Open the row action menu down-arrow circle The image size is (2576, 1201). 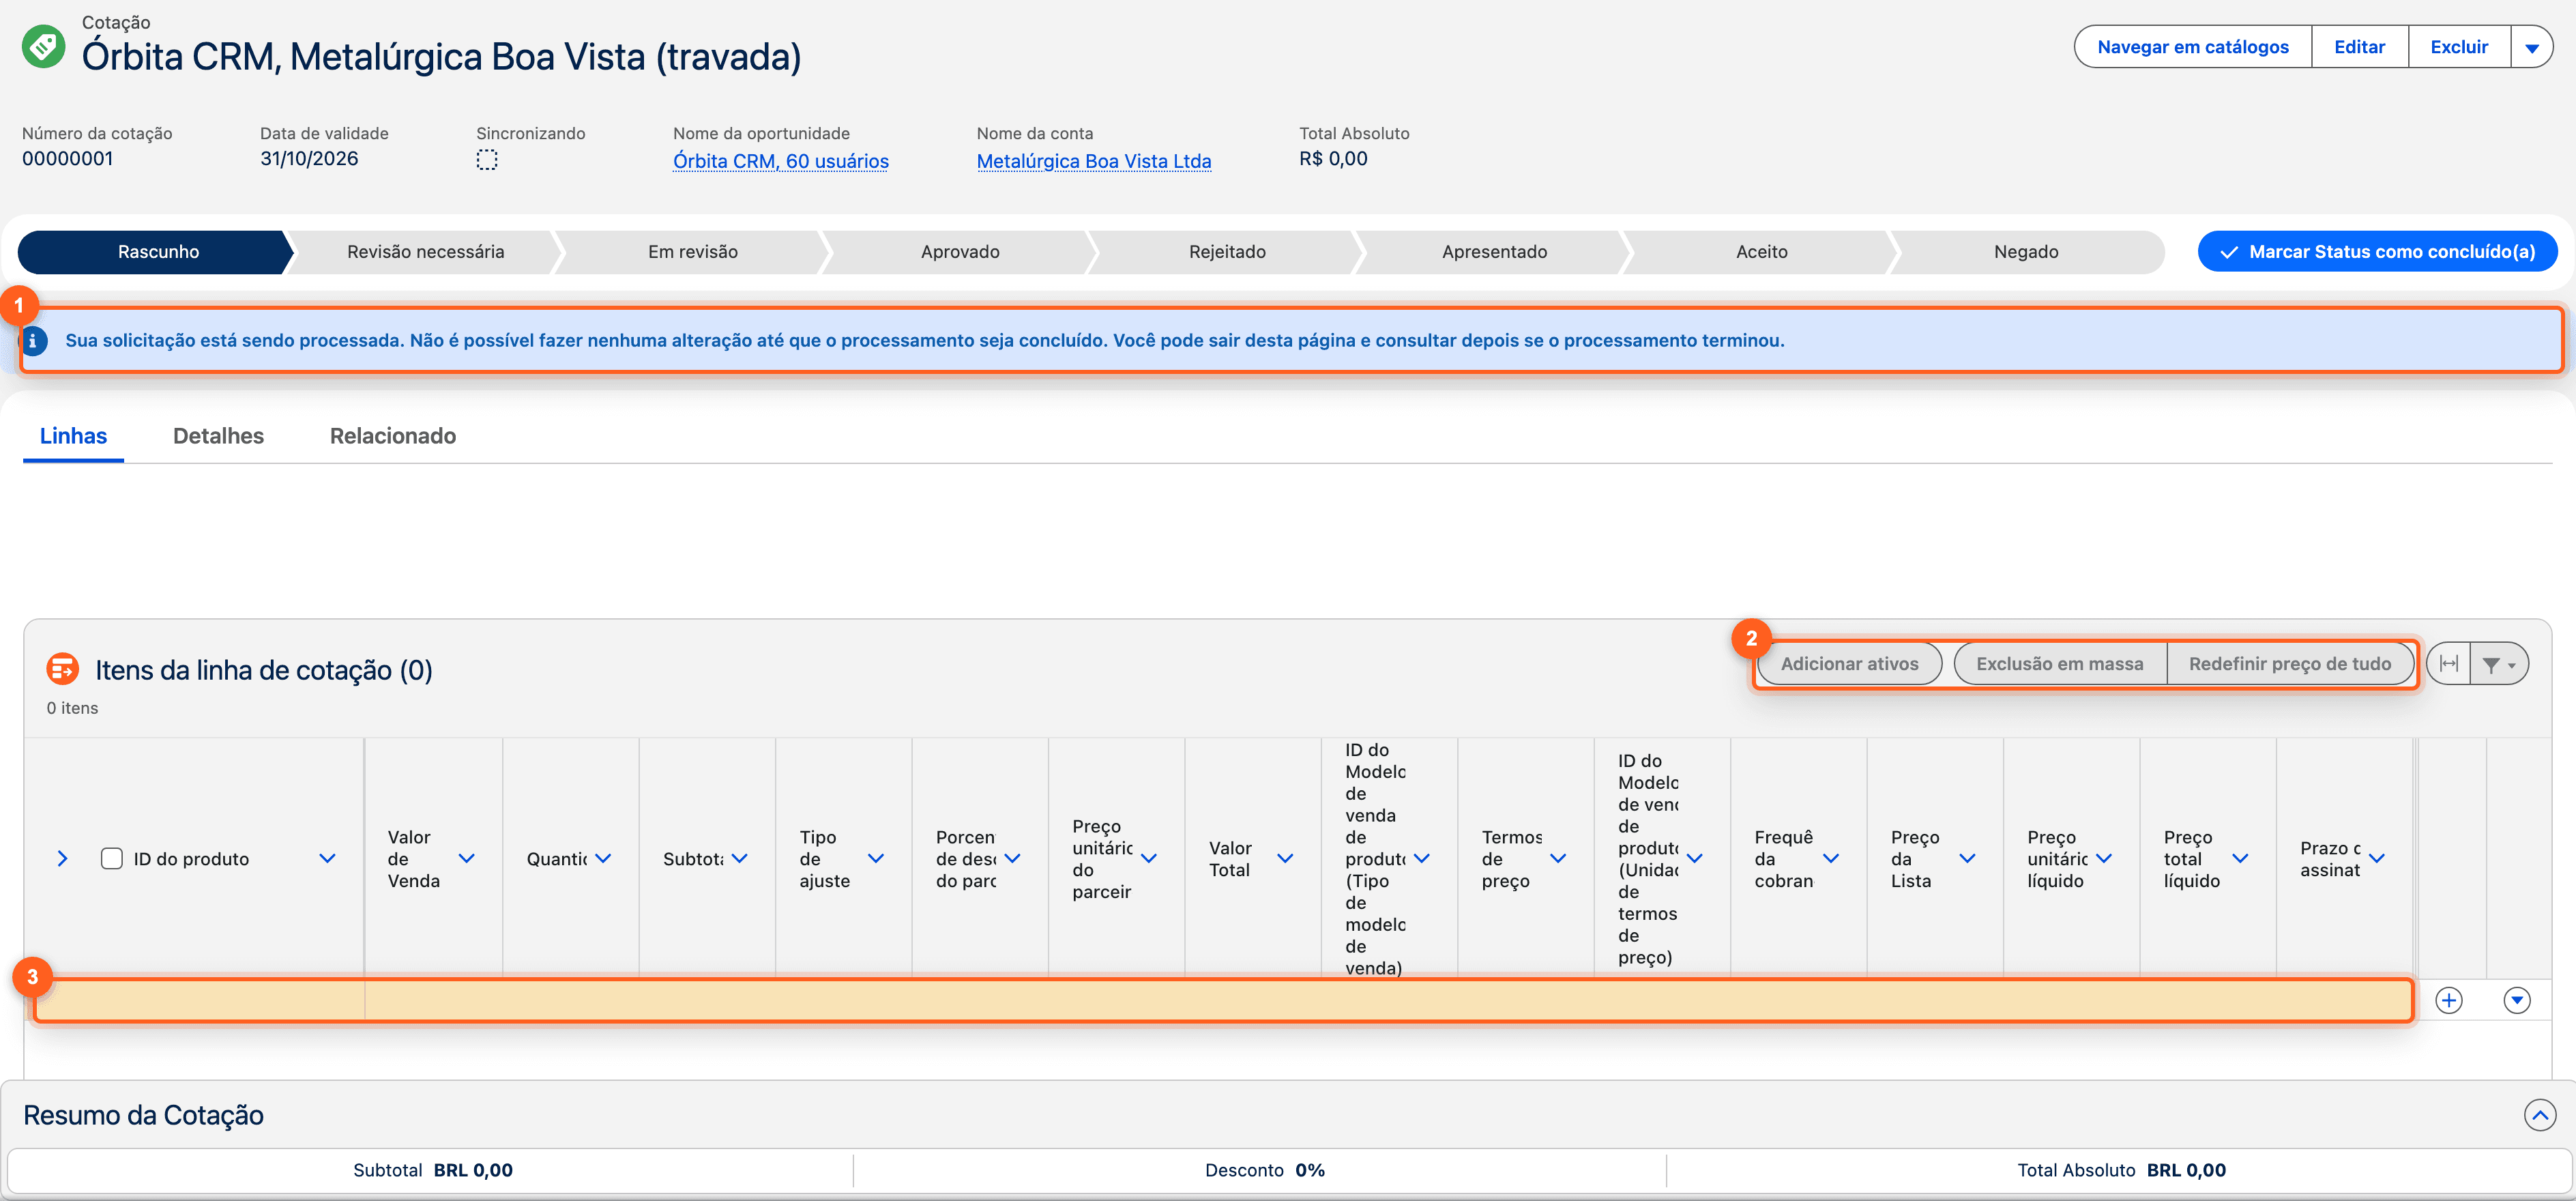coord(2517,1000)
